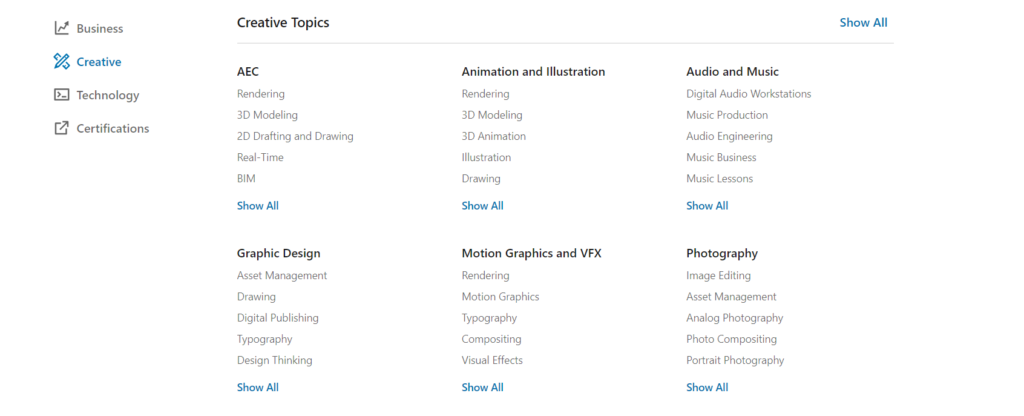The width and height of the screenshot is (1024, 416).
Task: Click the Certifications external-link icon
Action: (62, 128)
